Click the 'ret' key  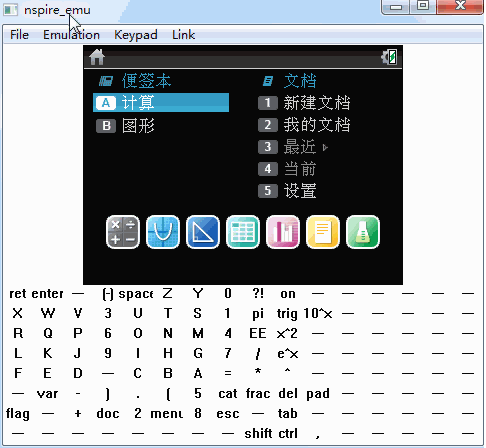(18, 294)
